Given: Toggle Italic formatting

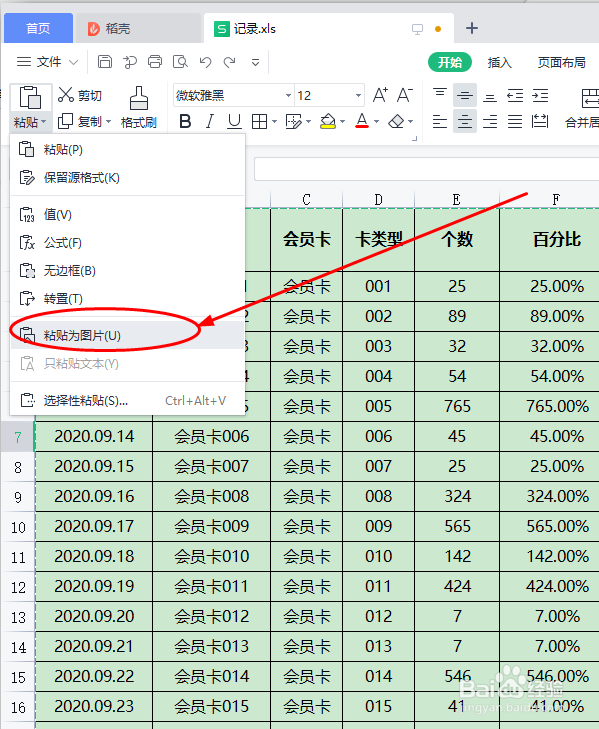Looking at the screenshot, I should (210, 122).
